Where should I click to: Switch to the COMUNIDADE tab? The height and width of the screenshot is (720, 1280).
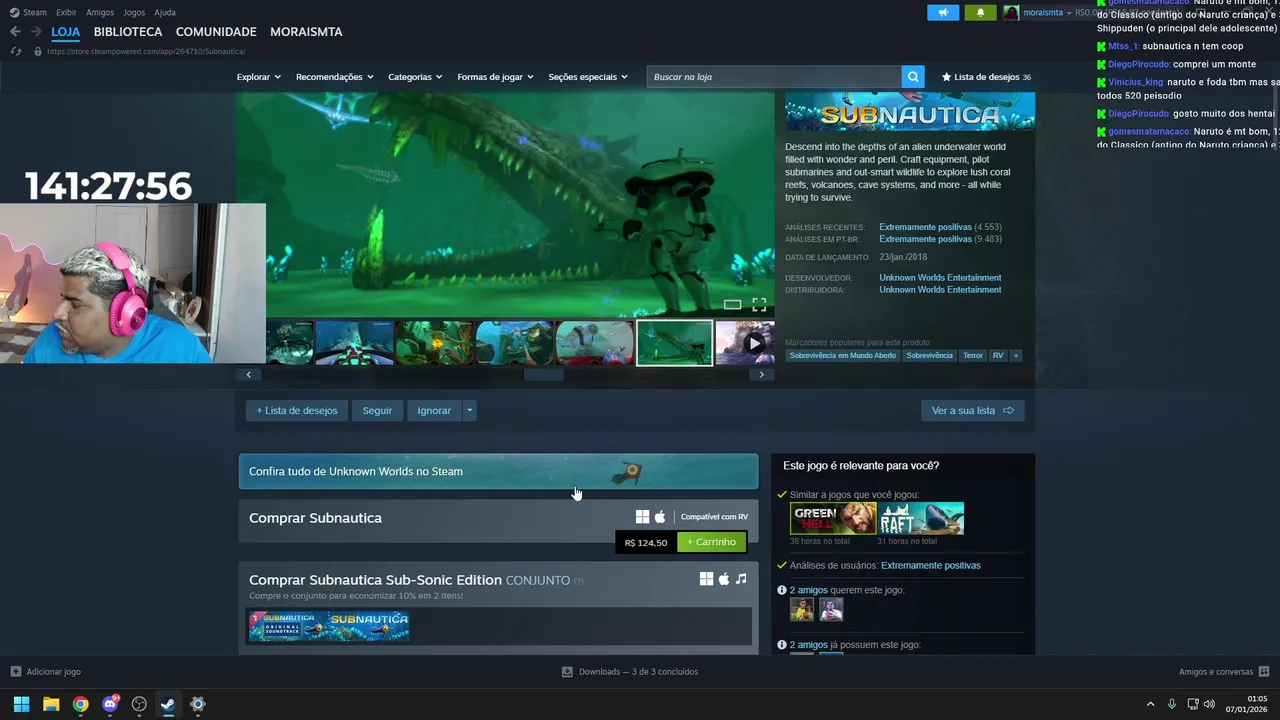click(x=216, y=32)
